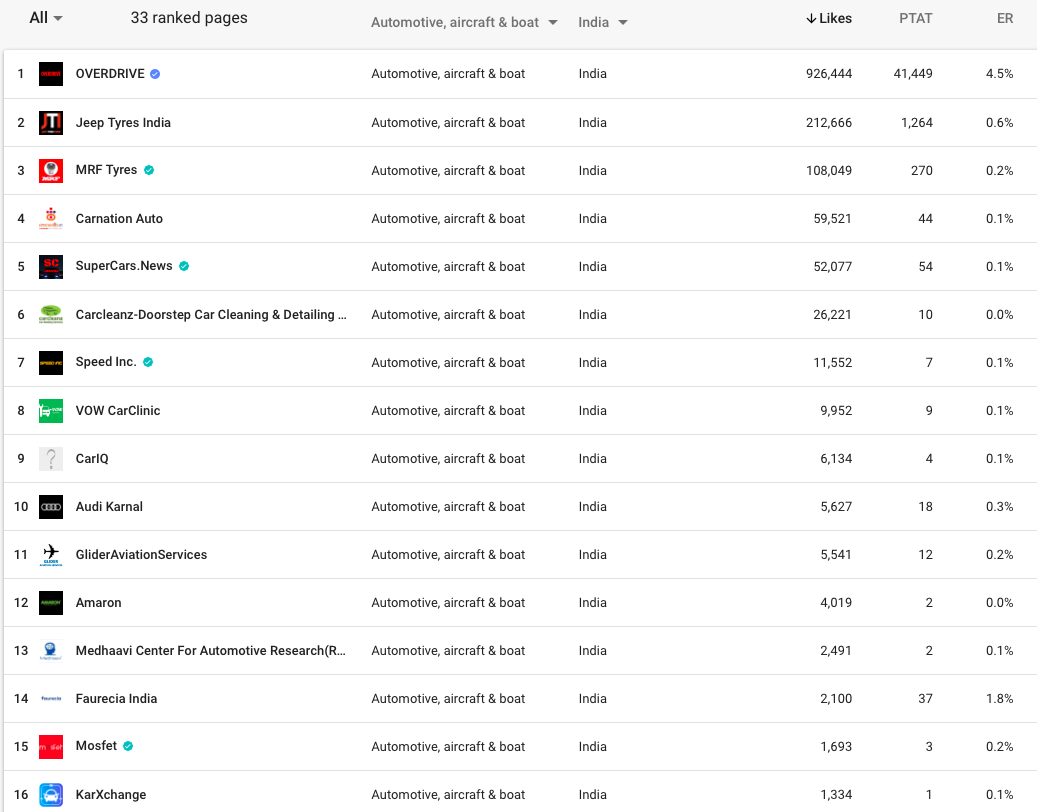
Task: Click OVERDRIVE likes value 926,444
Action: pos(829,74)
